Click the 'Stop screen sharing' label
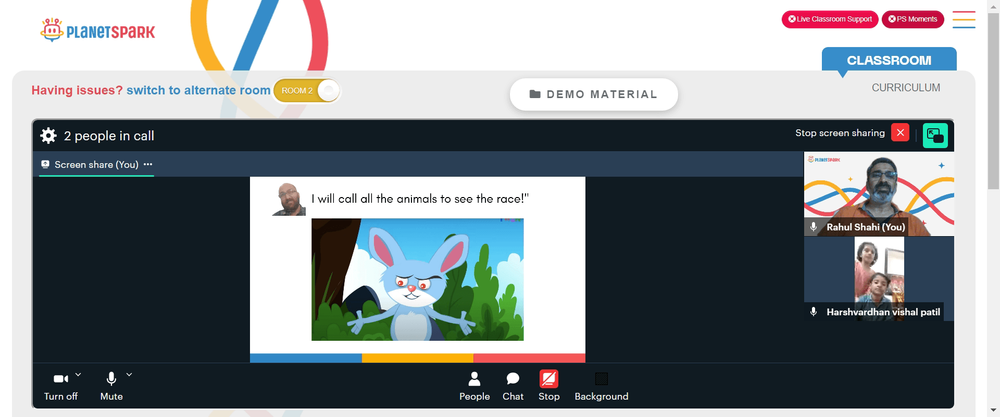This screenshot has width=1000, height=417. tap(839, 133)
